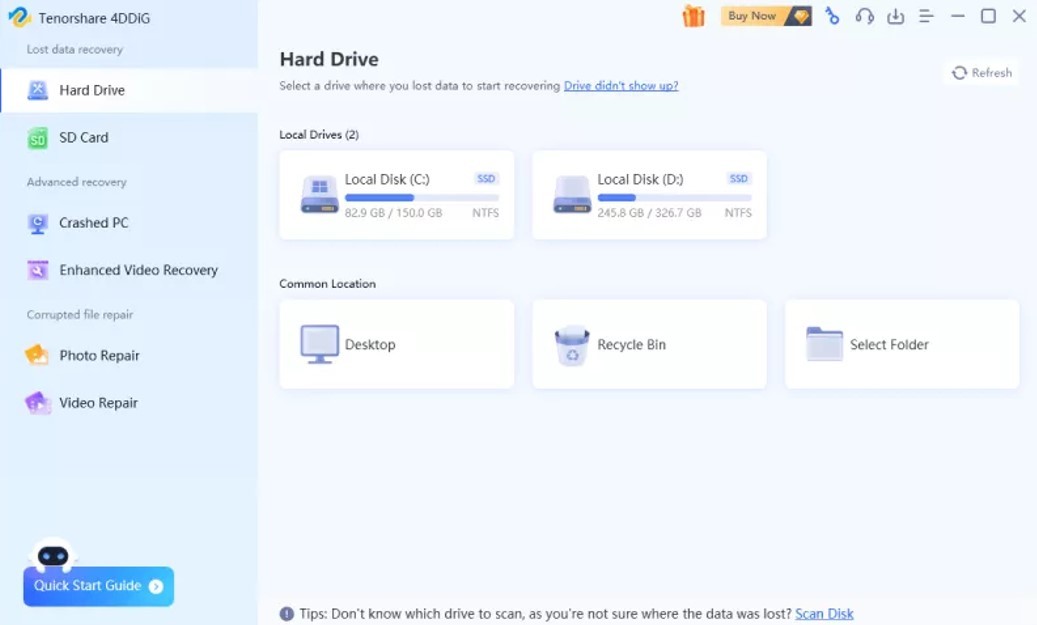Open the hamburger menu in title bar
This screenshot has width=1037, height=625.
pyautogui.click(x=926, y=16)
